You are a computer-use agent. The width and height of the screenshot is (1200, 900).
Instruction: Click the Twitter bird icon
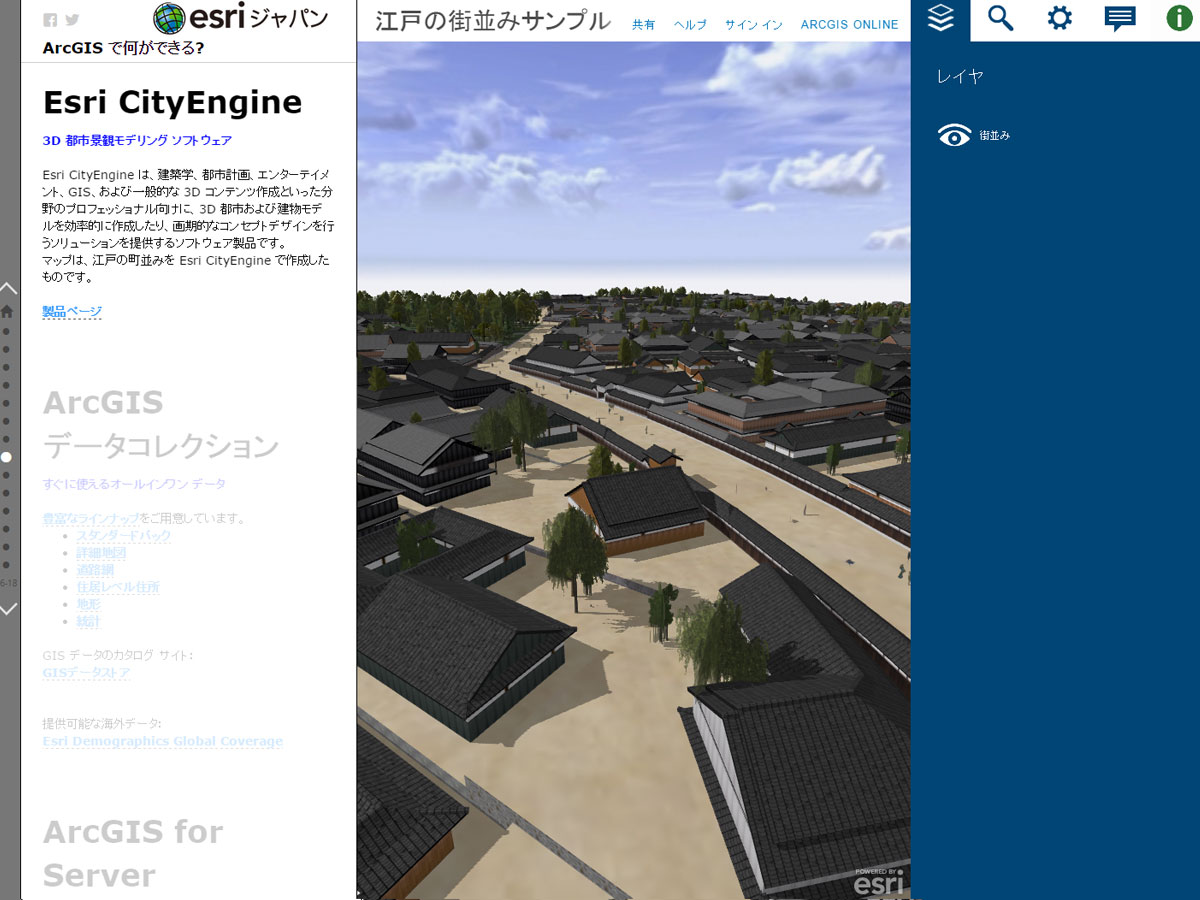72,20
